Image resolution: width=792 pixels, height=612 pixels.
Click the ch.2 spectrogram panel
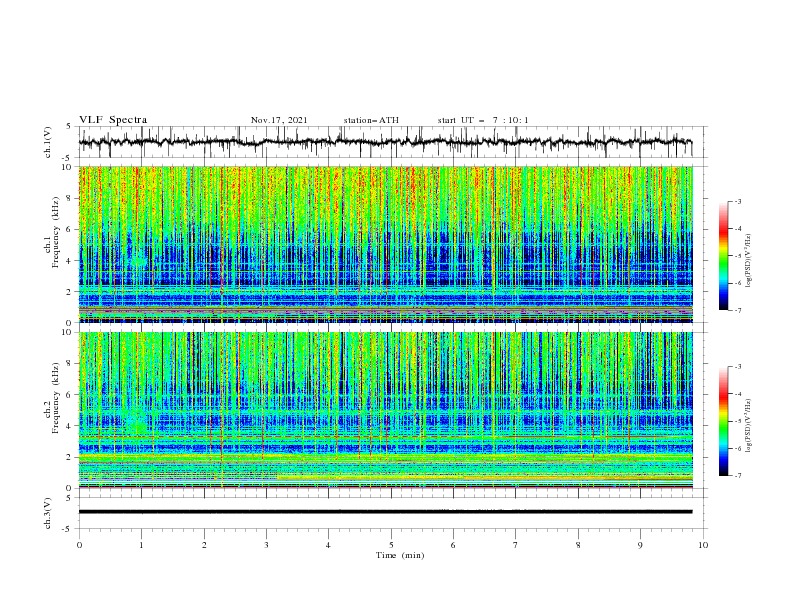pyautogui.click(x=385, y=410)
